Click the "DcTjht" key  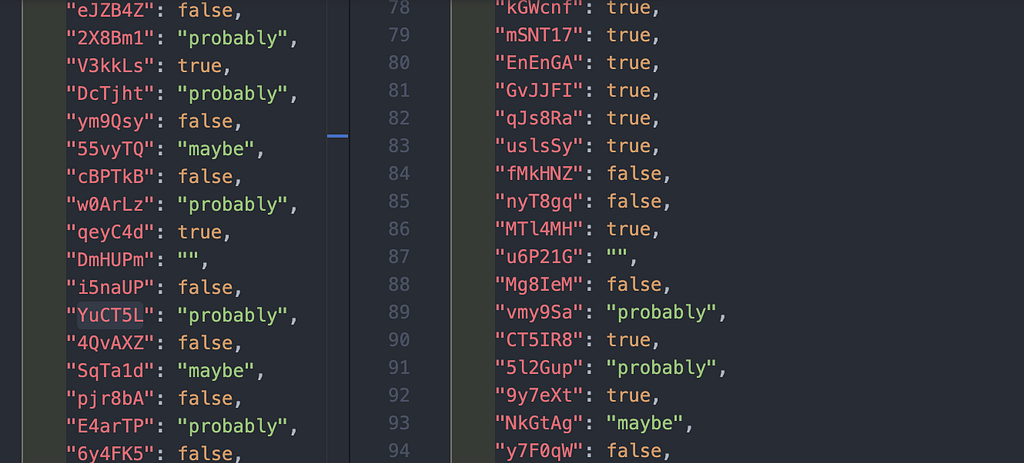110,94
